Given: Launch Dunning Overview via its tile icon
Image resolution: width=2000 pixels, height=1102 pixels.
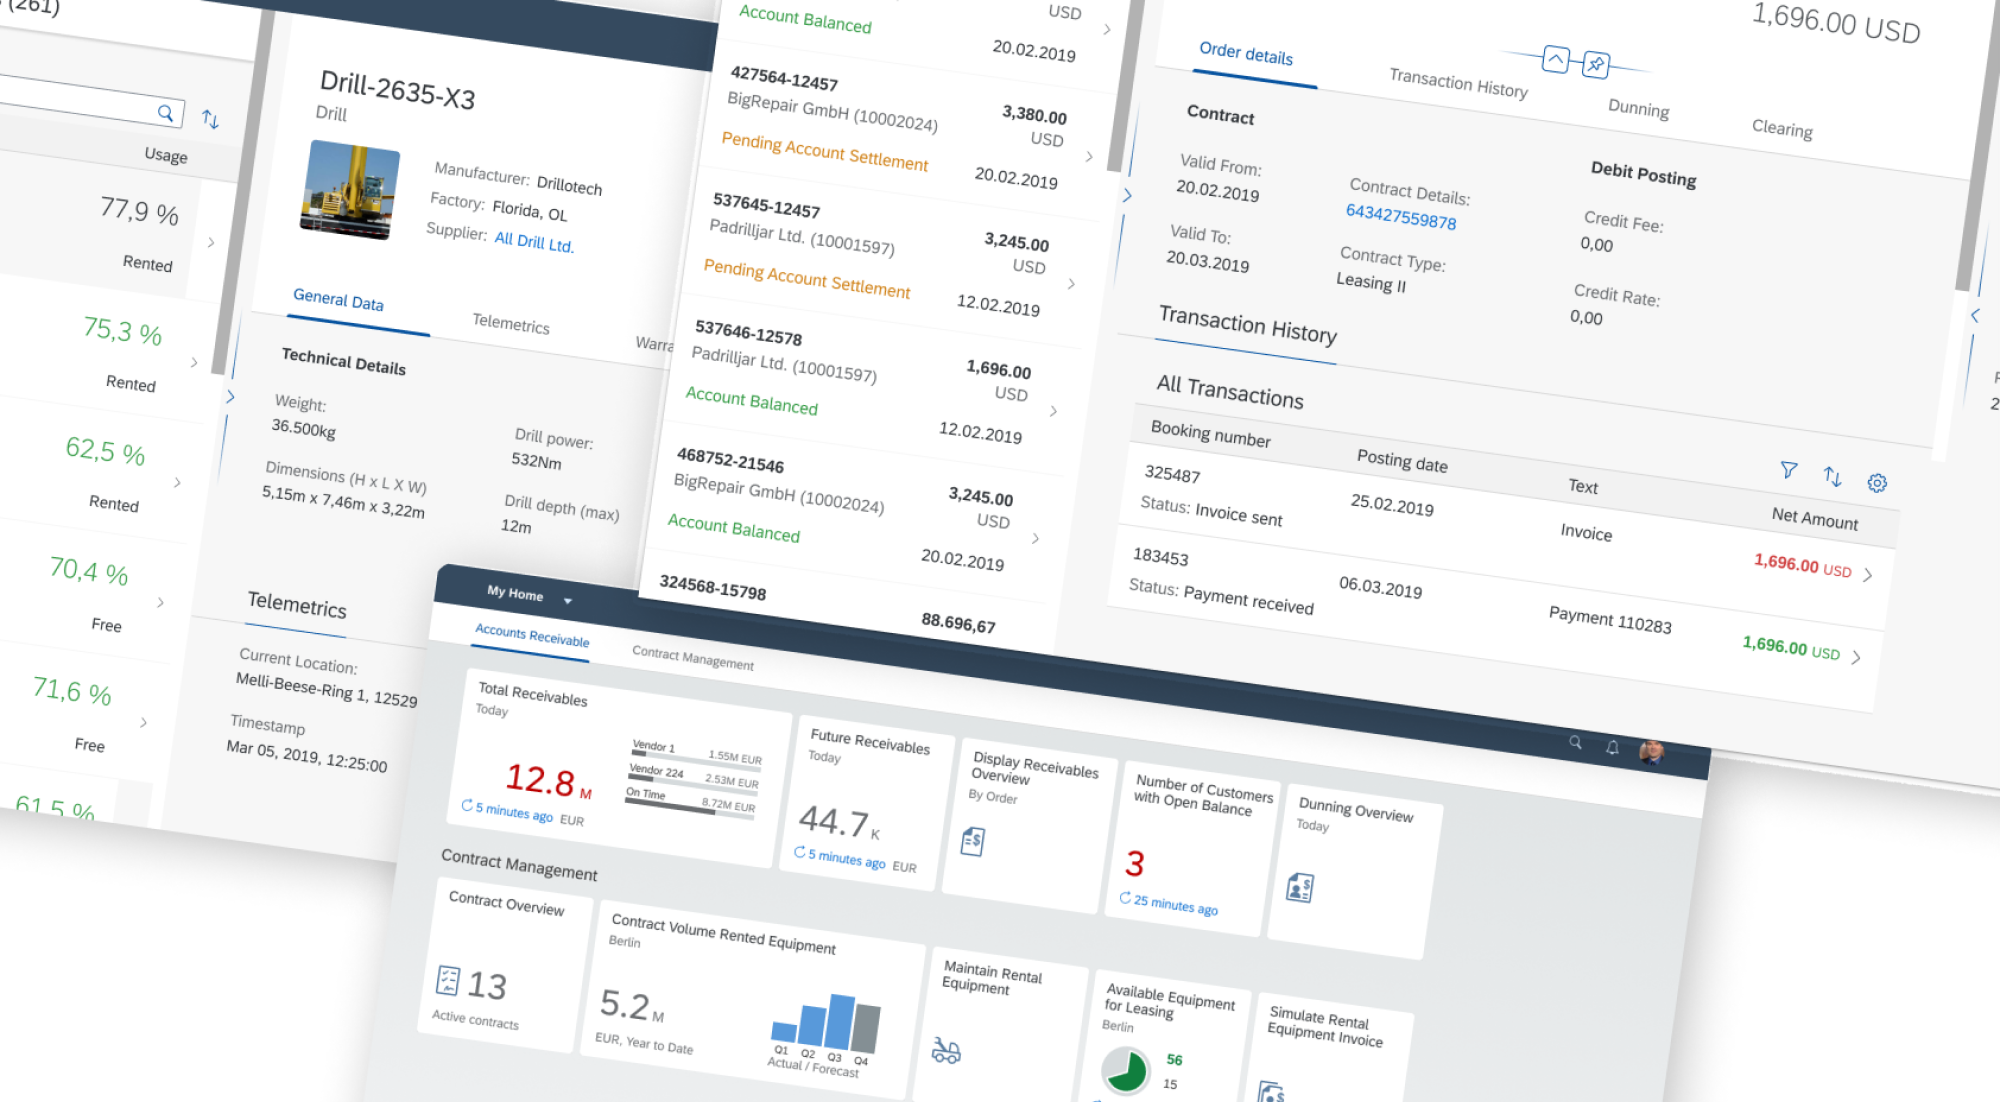Looking at the screenshot, I should click(1301, 888).
